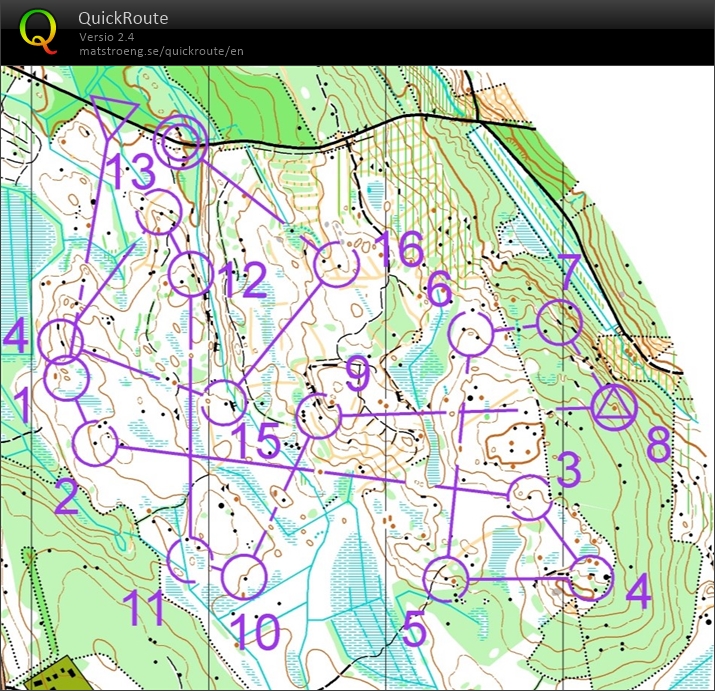Select the double-circle finish marker
The height and width of the screenshot is (691, 715).
point(182,141)
